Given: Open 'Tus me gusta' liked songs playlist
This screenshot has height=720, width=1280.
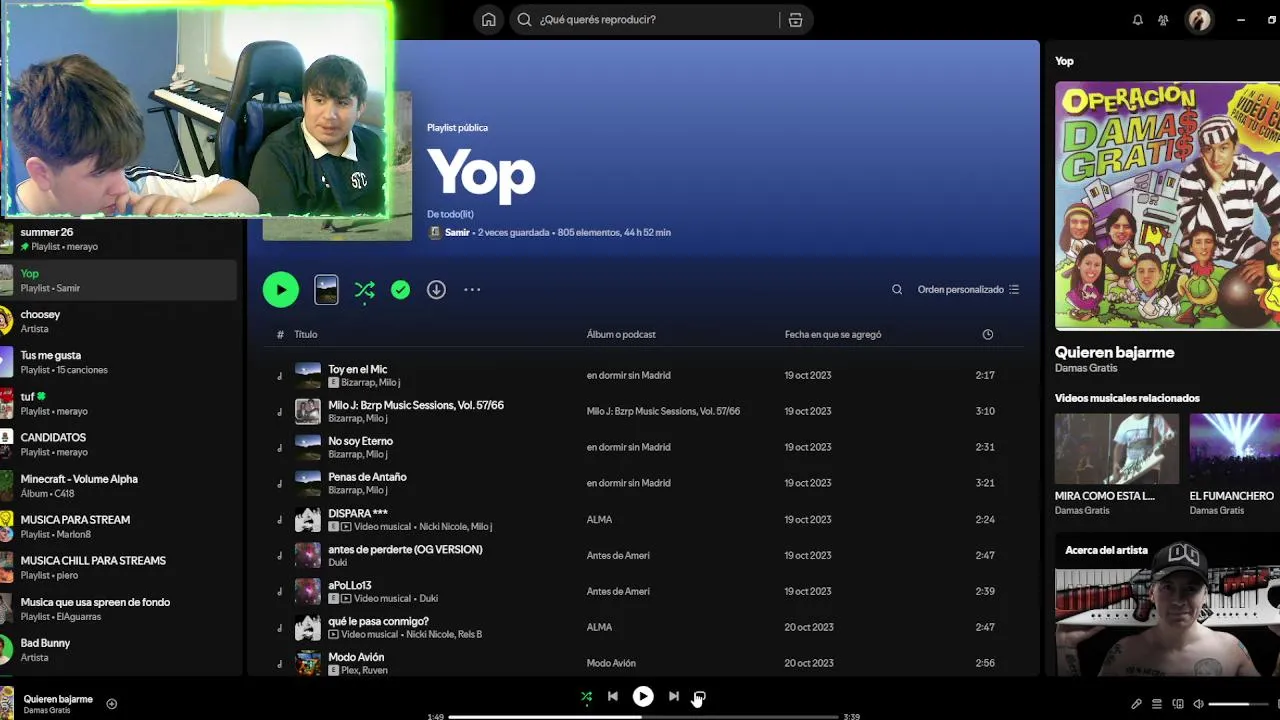Looking at the screenshot, I should pos(120,362).
